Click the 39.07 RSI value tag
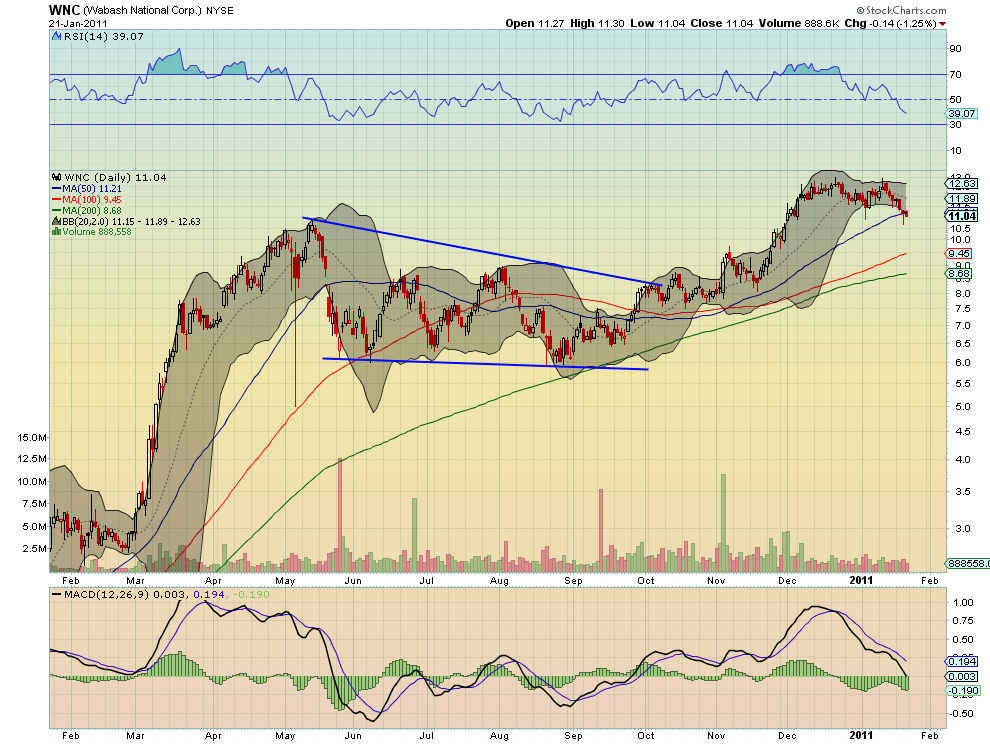The image size is (990, 744). pos(962,114)
